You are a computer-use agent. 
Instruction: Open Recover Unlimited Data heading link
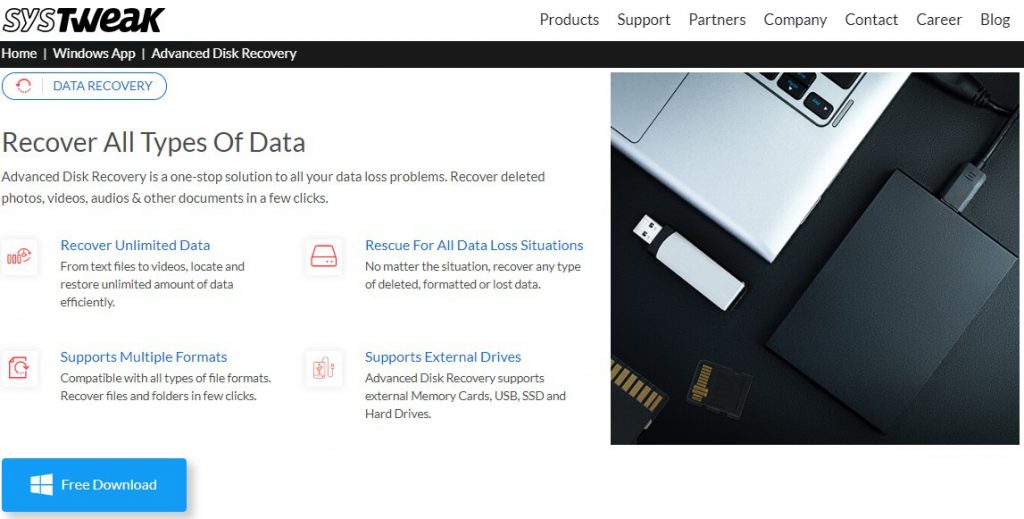pos(135,245)
